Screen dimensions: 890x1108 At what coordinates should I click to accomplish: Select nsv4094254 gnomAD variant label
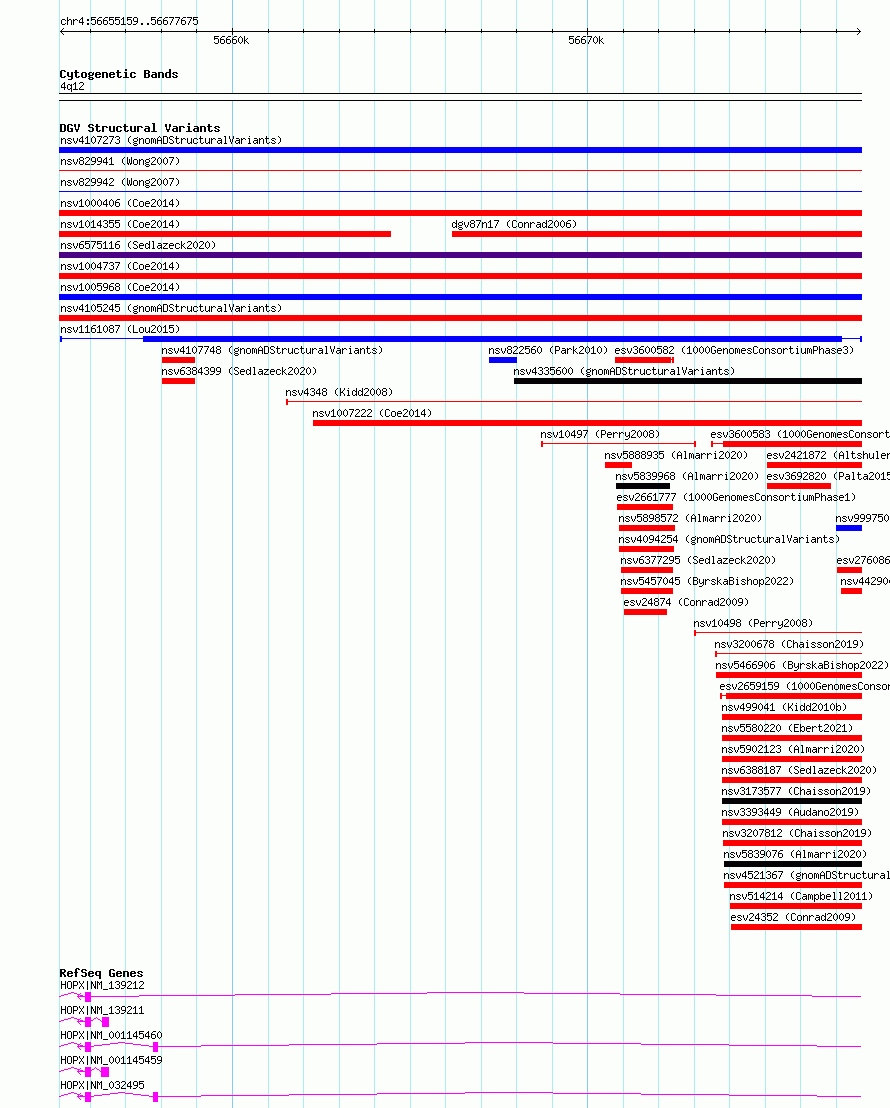pos(730,540)
